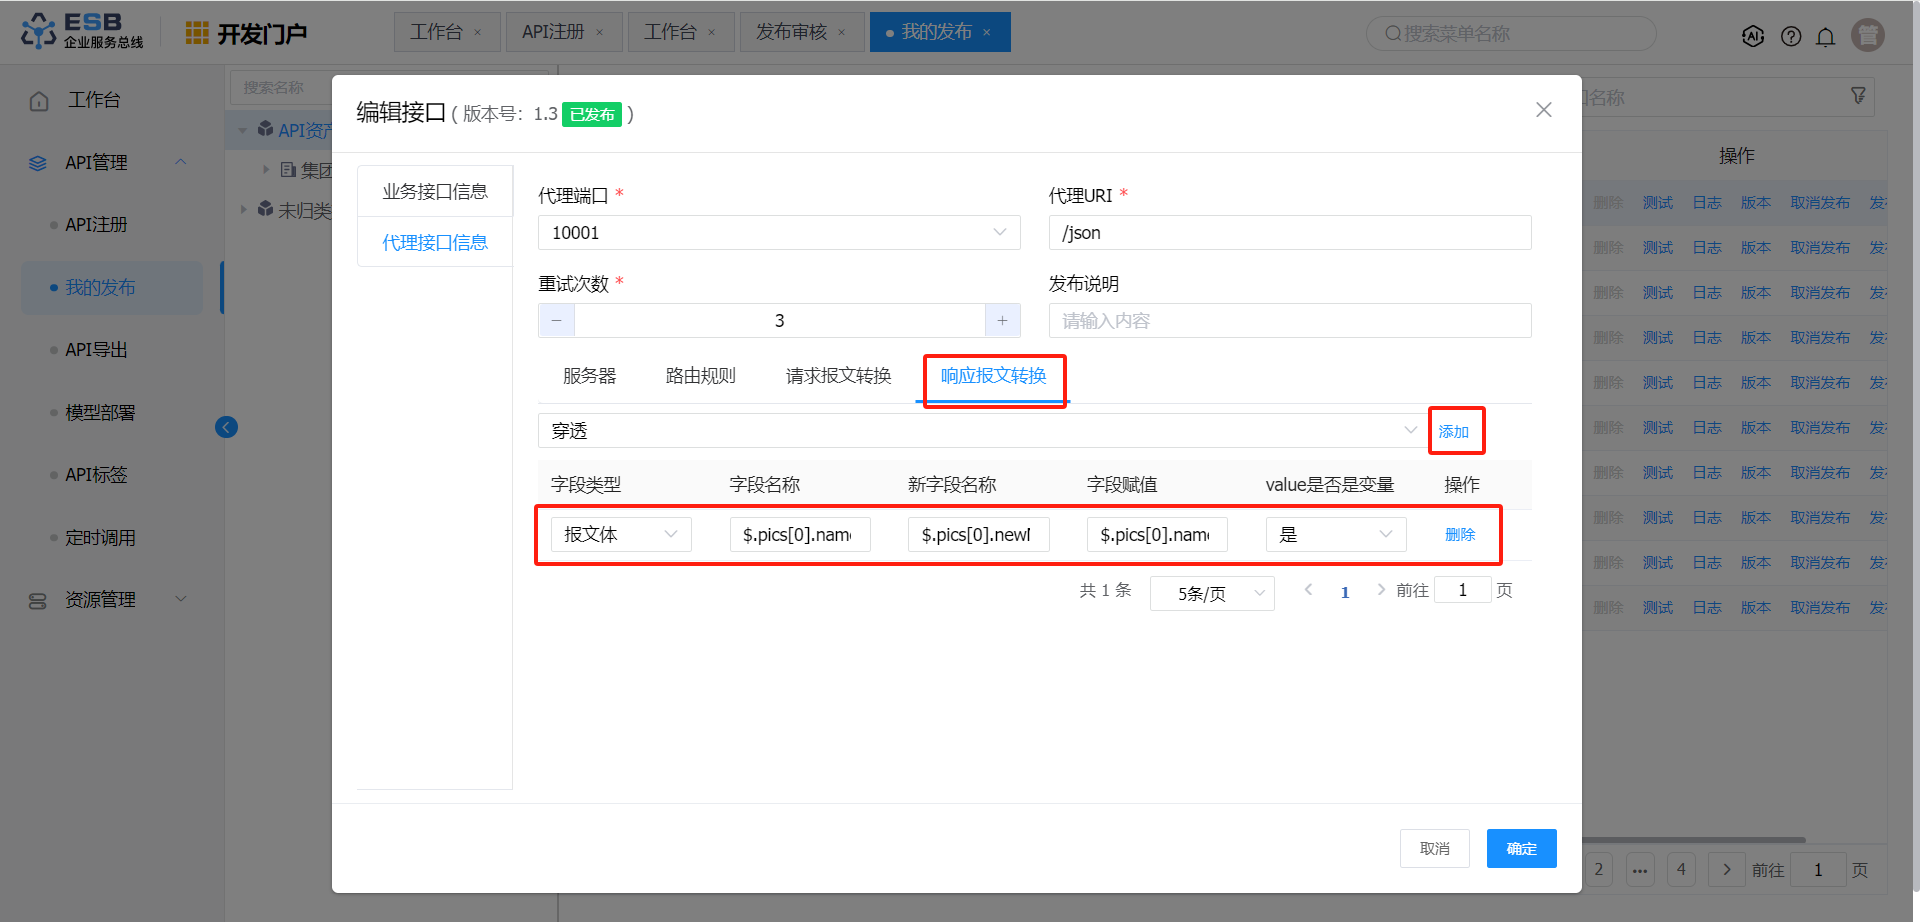1920x922 pixels.
Task: Collapse sidebar with blue arrow button
Action: 227,428
